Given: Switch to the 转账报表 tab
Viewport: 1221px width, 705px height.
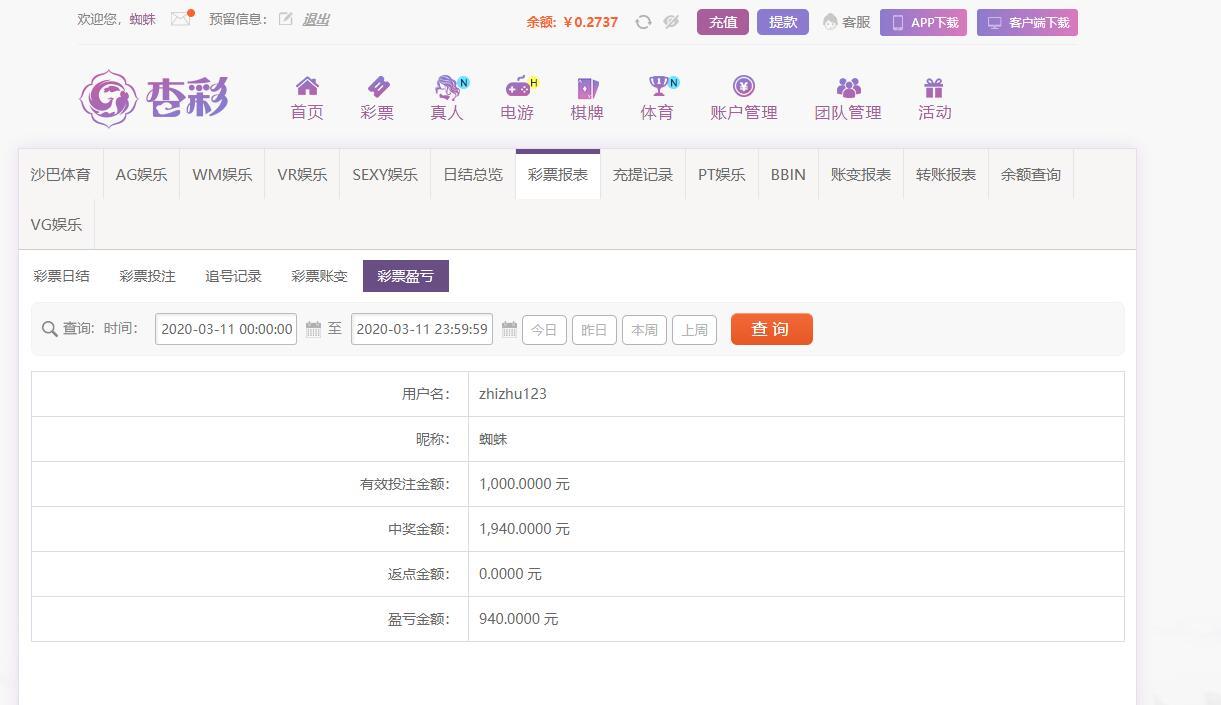Looking at the screenshot, I should point(946,174).
